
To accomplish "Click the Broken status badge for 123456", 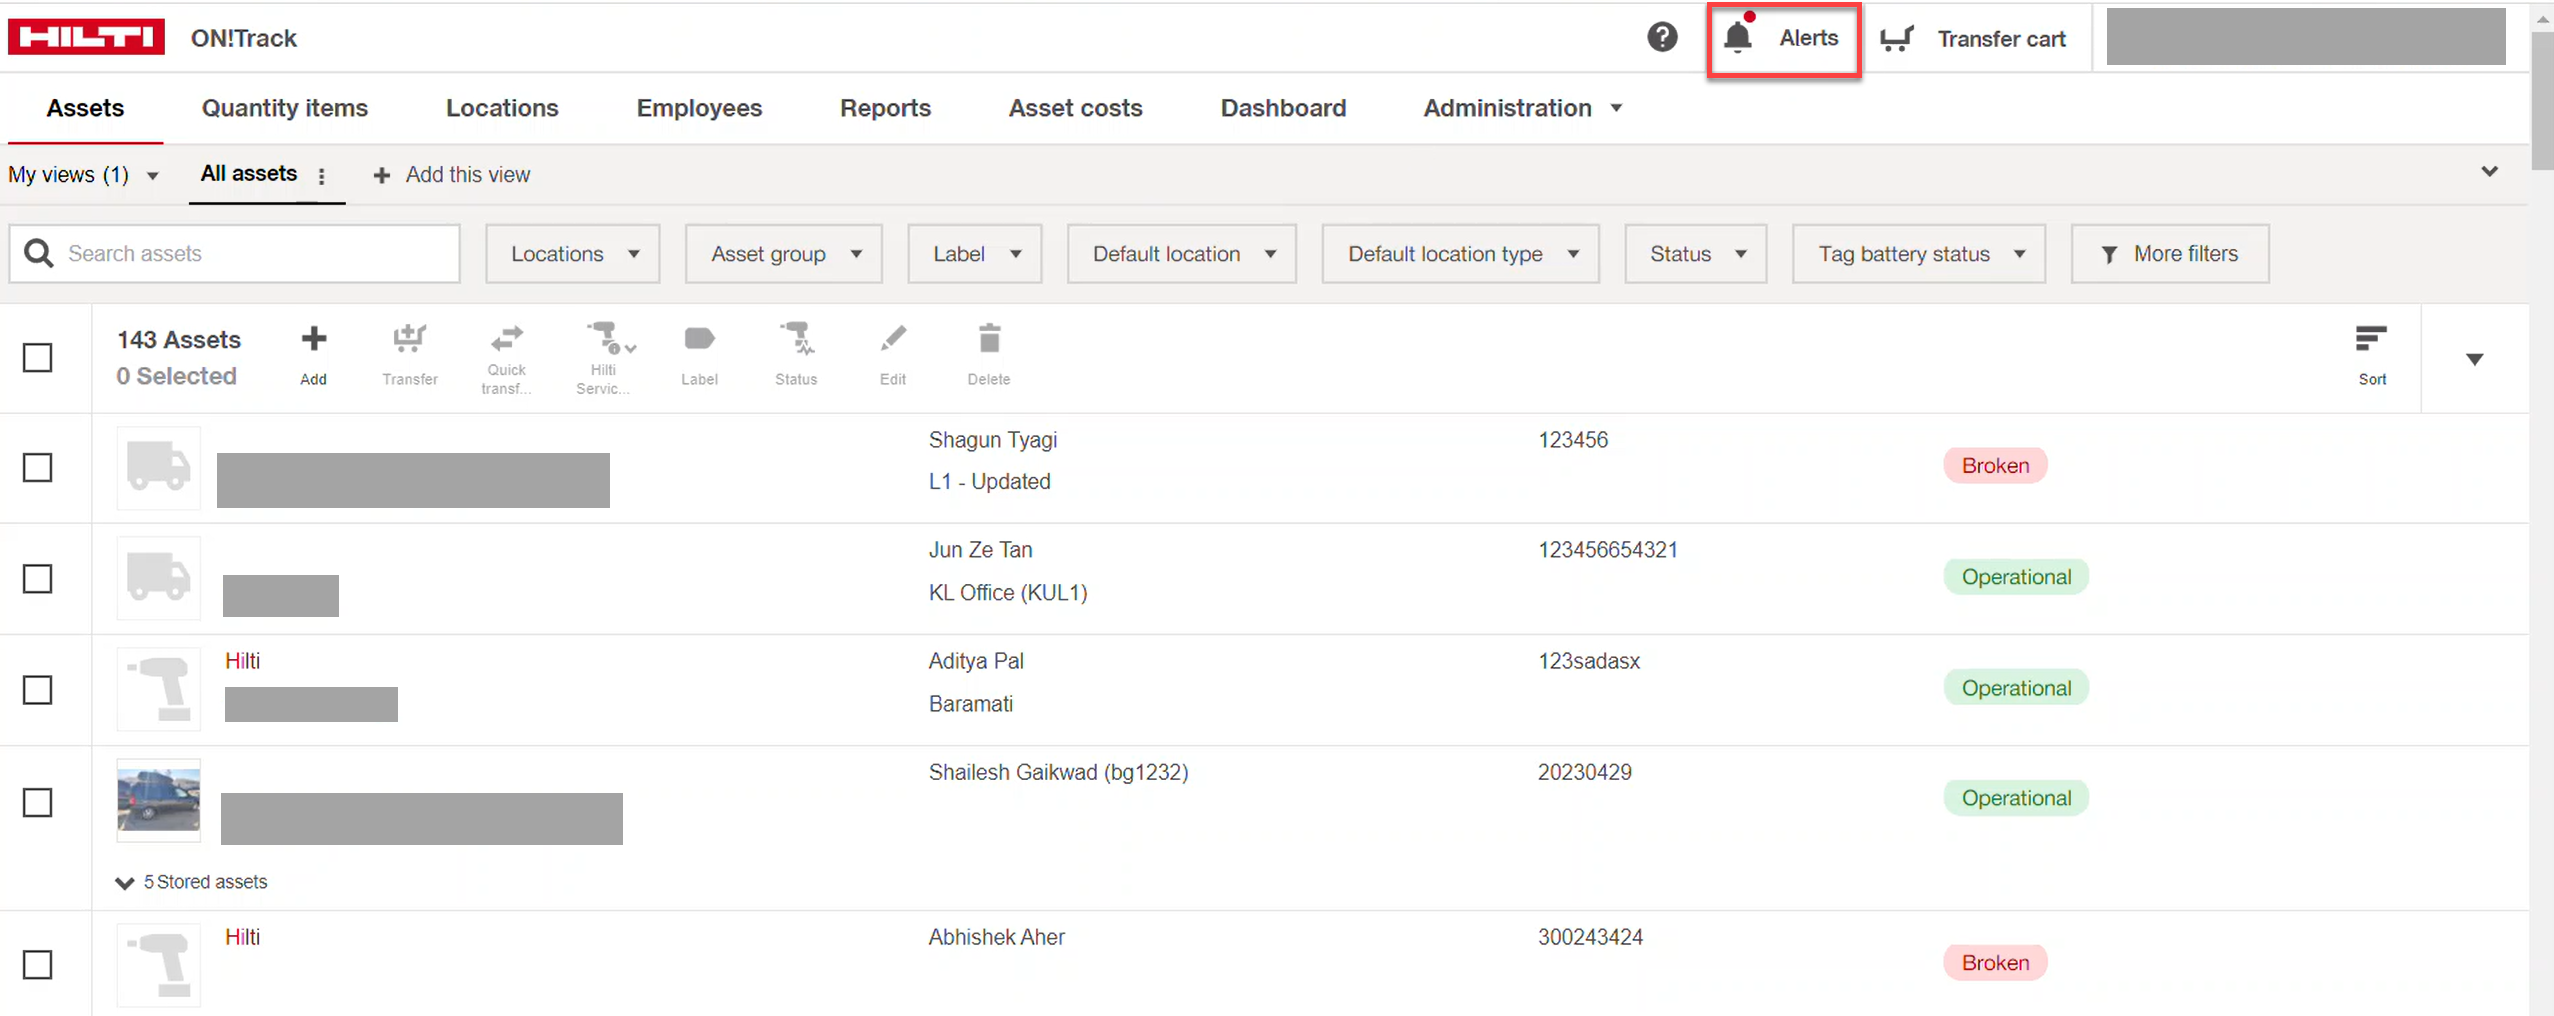I will (1995, 465).
